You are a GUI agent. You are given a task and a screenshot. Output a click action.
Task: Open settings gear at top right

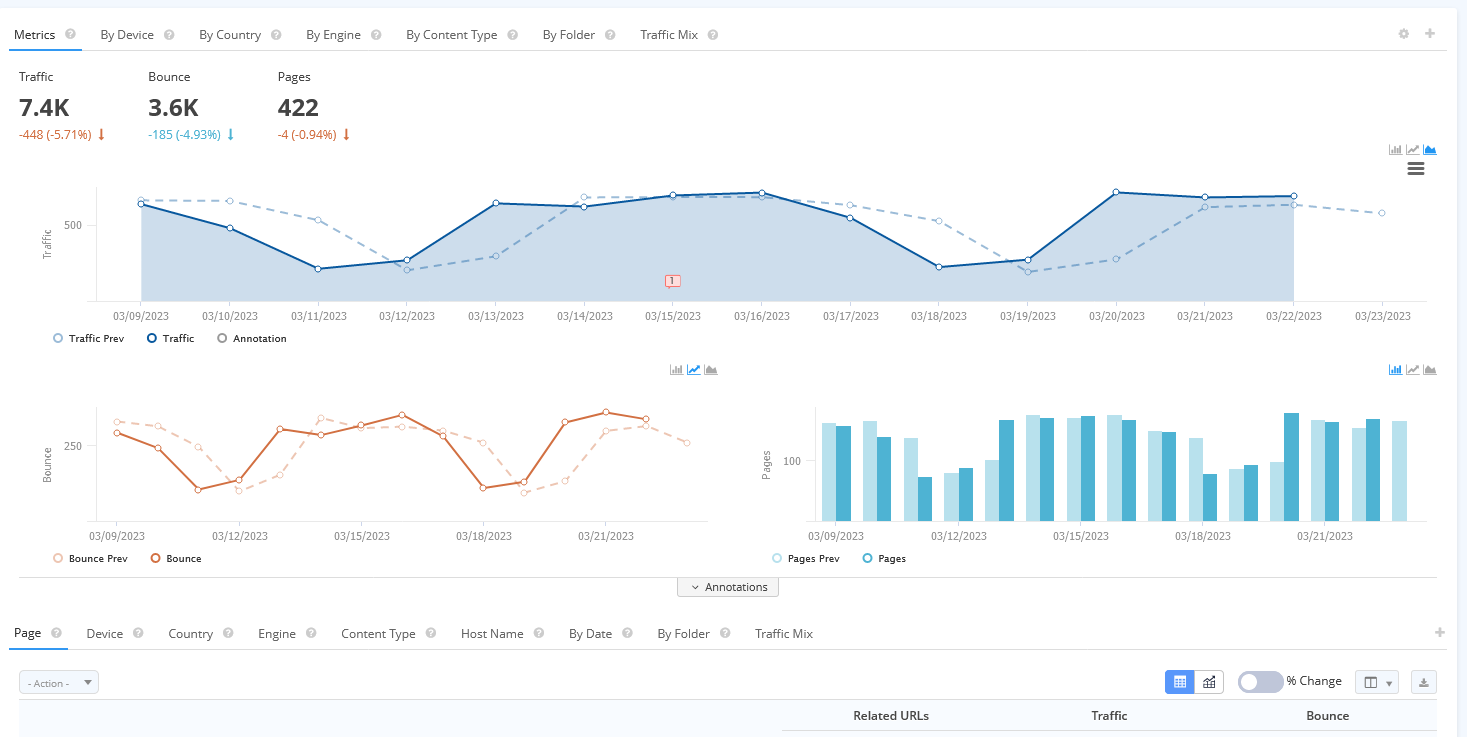1404,33
